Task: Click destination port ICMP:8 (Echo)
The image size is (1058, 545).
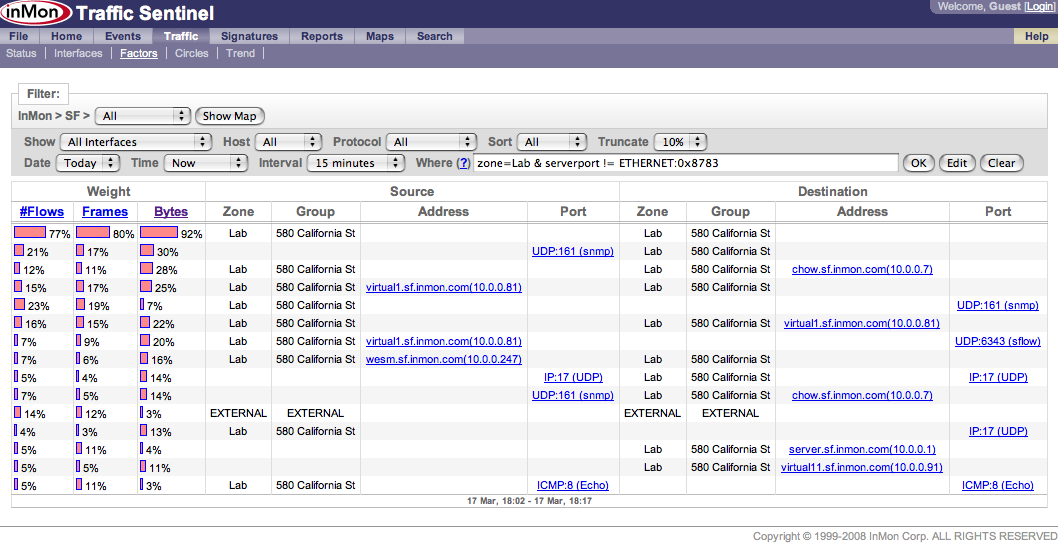Action: (998, 485)
